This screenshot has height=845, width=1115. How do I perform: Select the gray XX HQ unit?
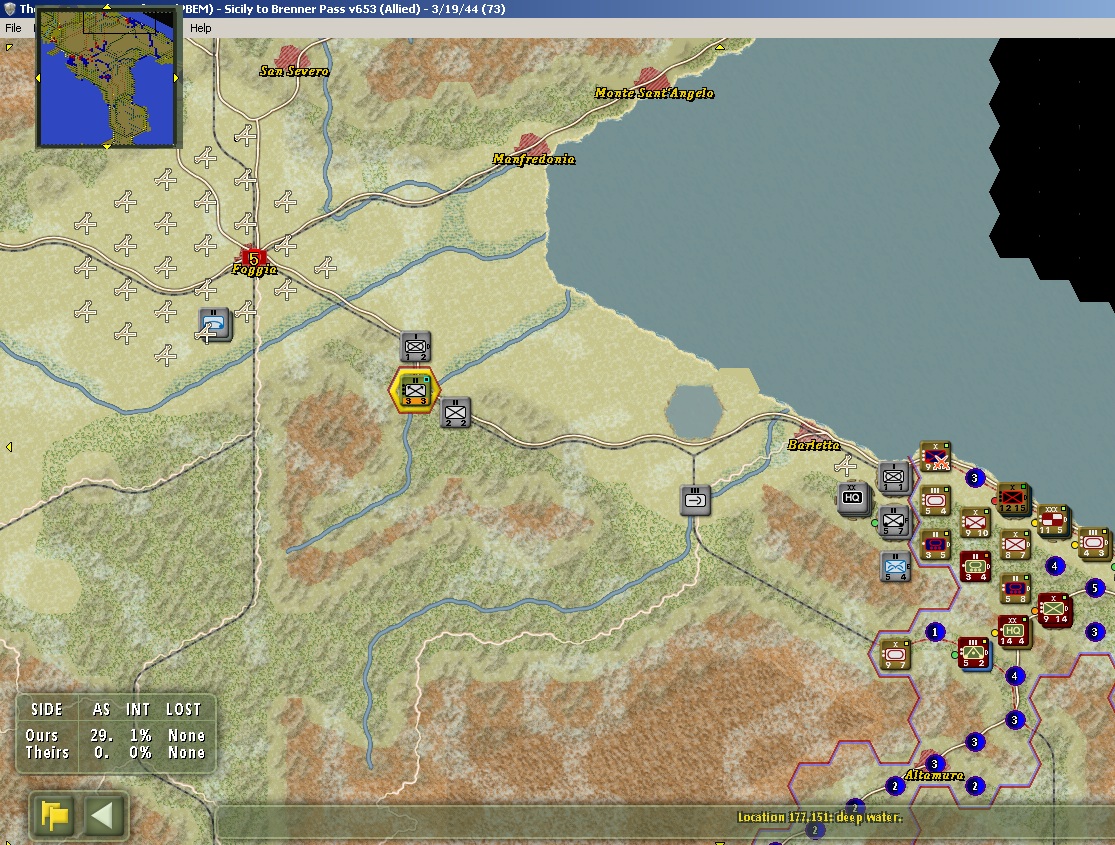[x=853, y=497]
